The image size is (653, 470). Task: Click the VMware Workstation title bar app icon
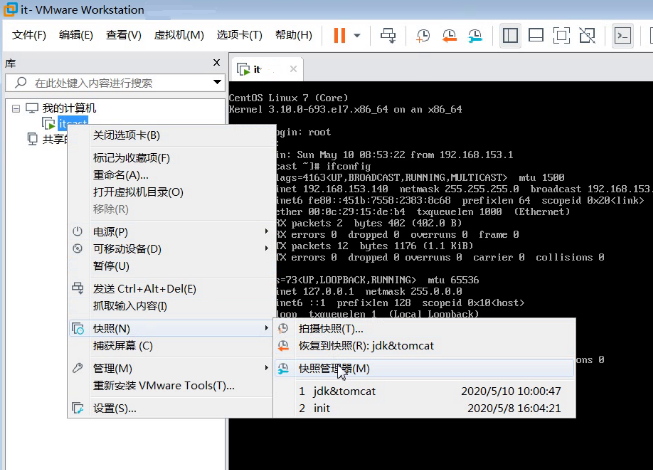coord(10,10)
